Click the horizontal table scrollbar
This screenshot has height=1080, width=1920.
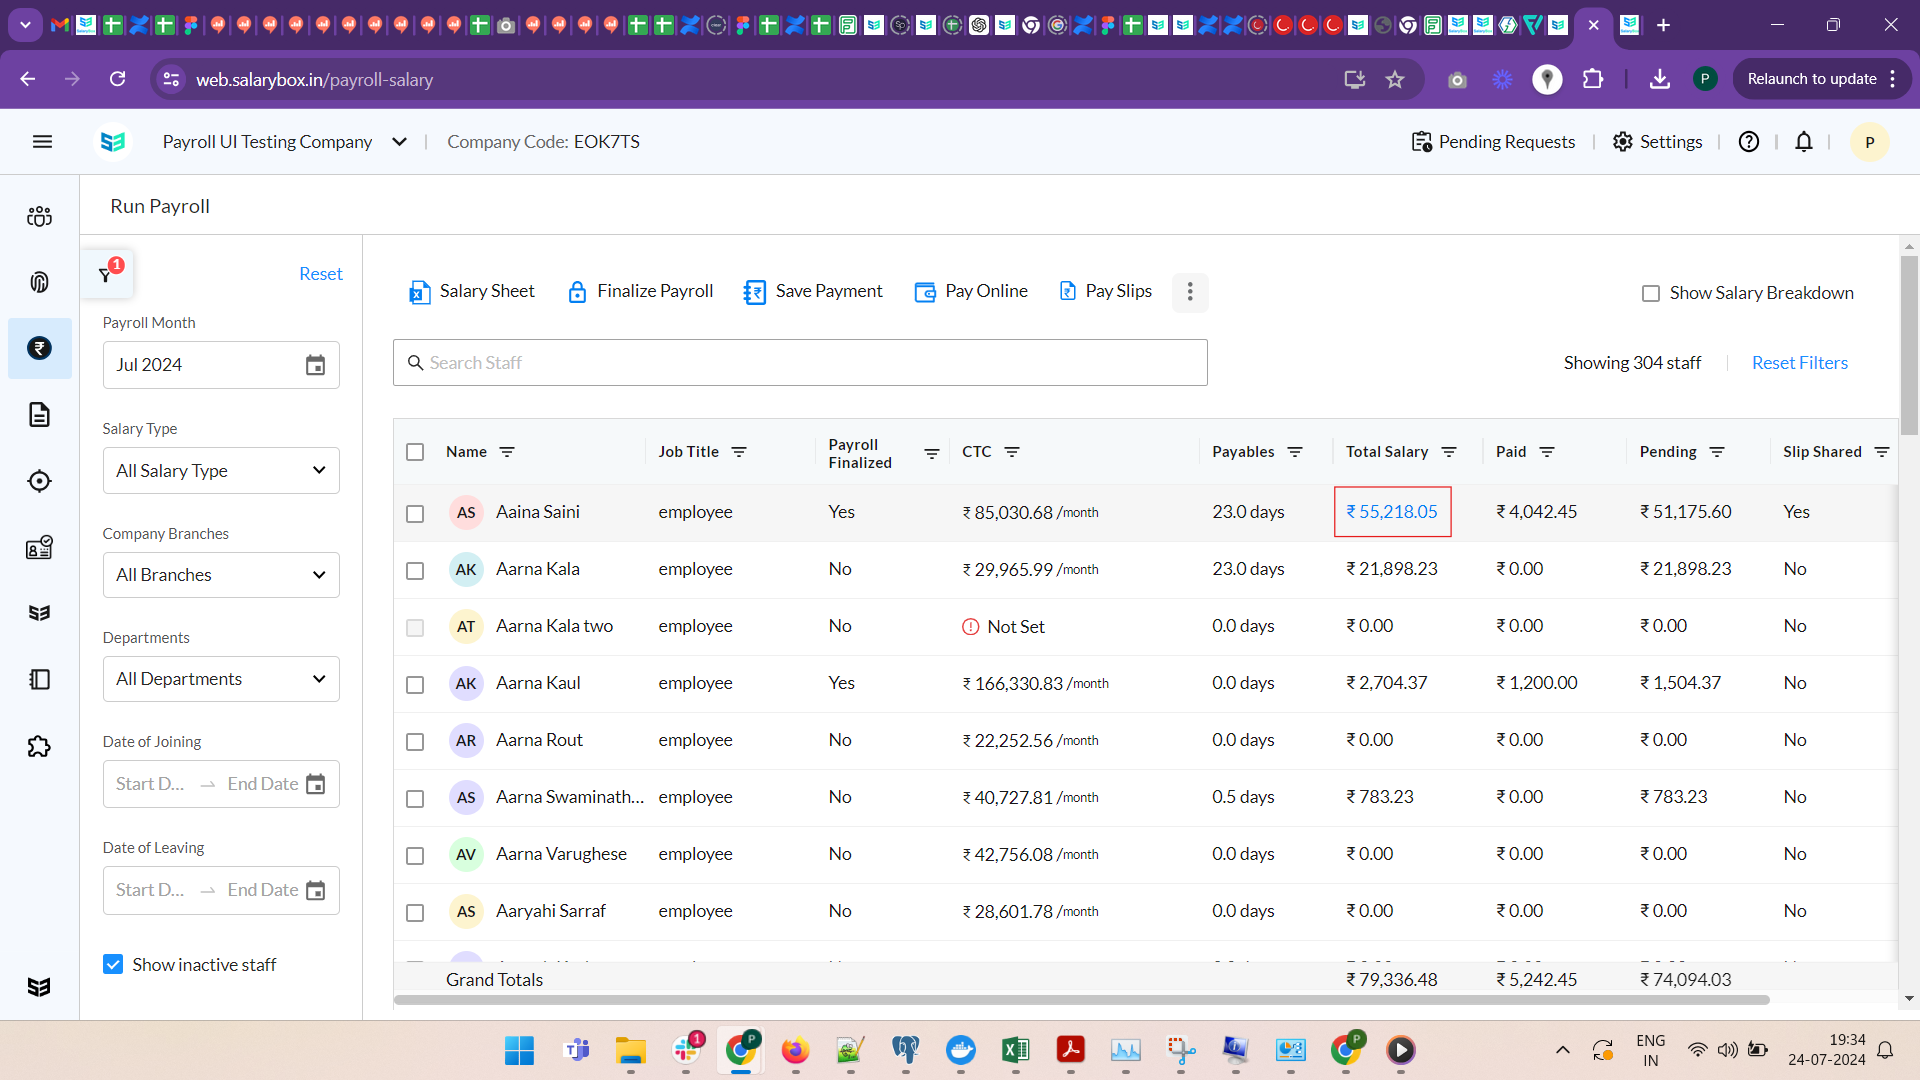(x=1082, y=999)
